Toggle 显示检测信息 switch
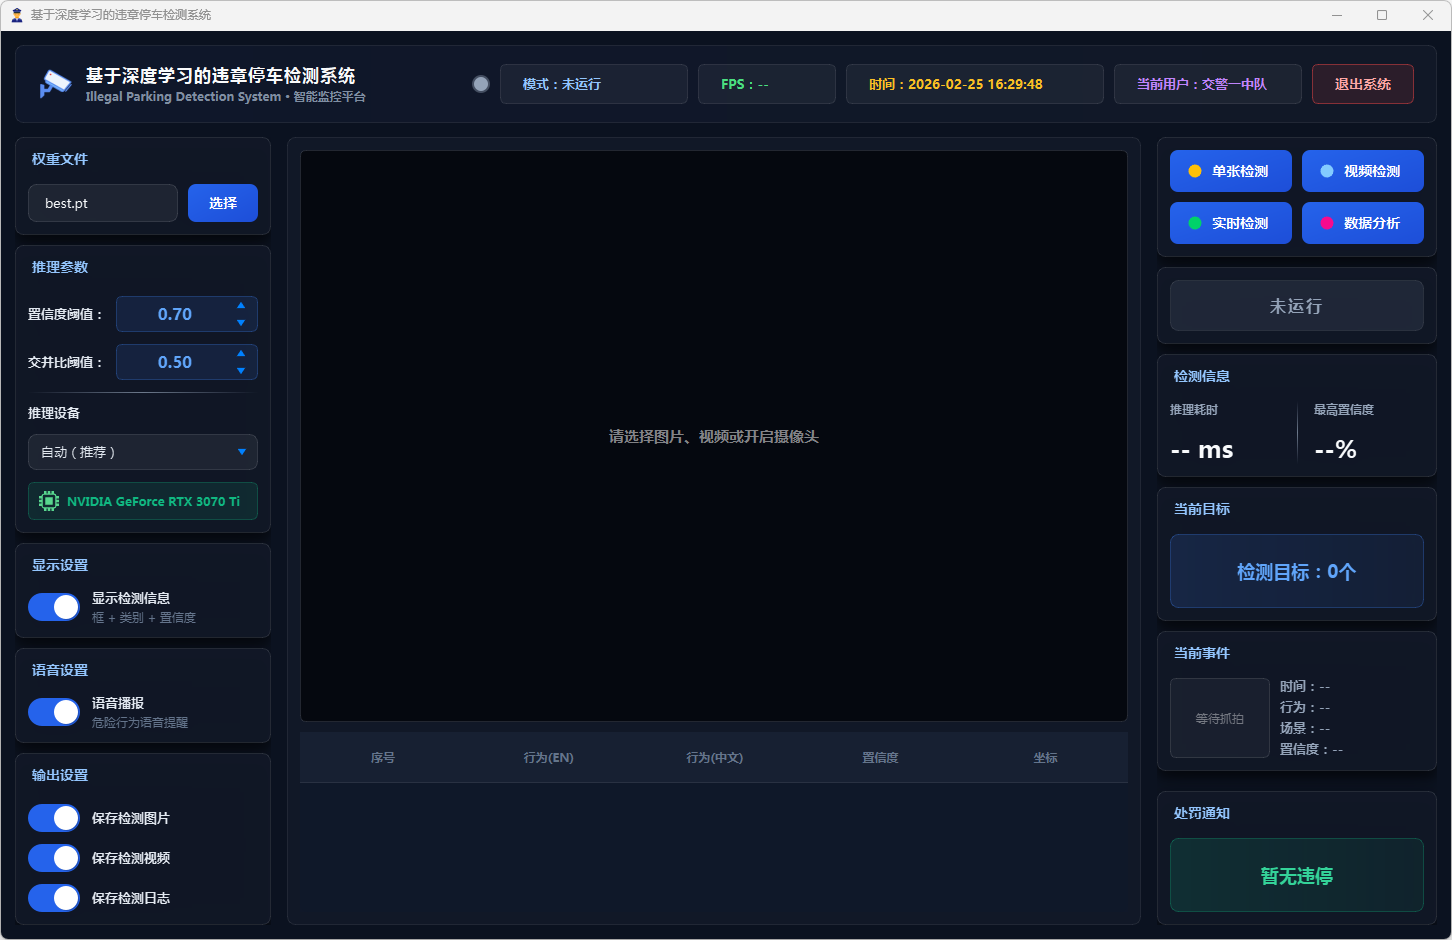Image resolution: width=1452 pixels, height=940 pixels. [x=54, y=607]
